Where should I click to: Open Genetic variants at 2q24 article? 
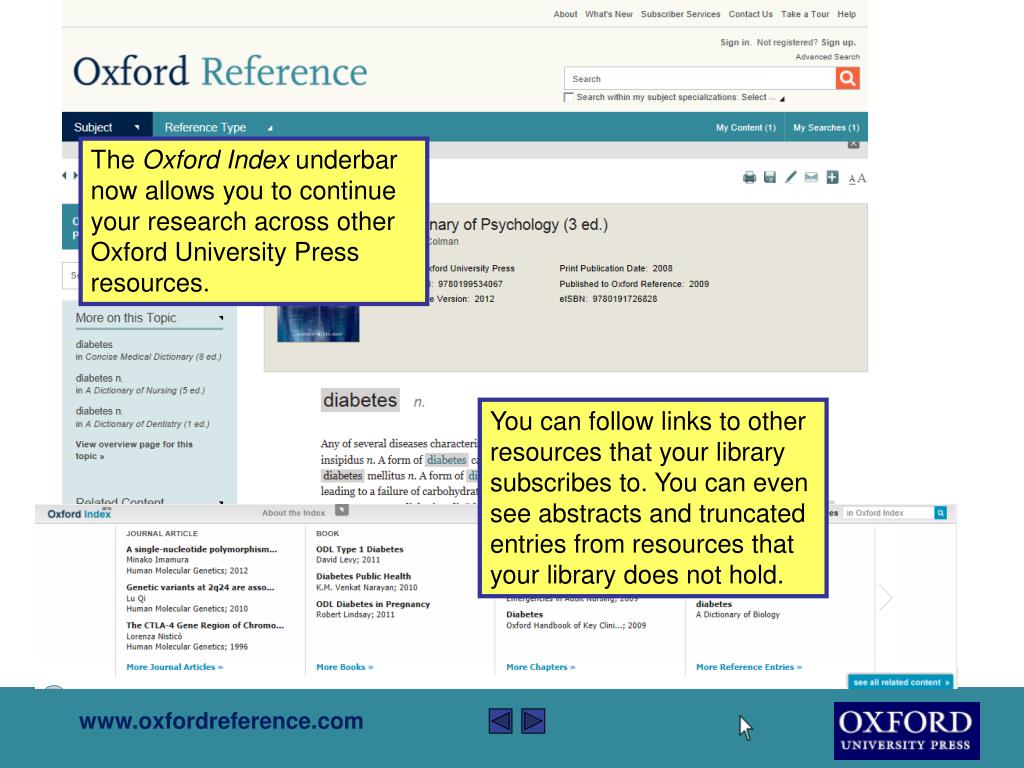tap(200, 587)
